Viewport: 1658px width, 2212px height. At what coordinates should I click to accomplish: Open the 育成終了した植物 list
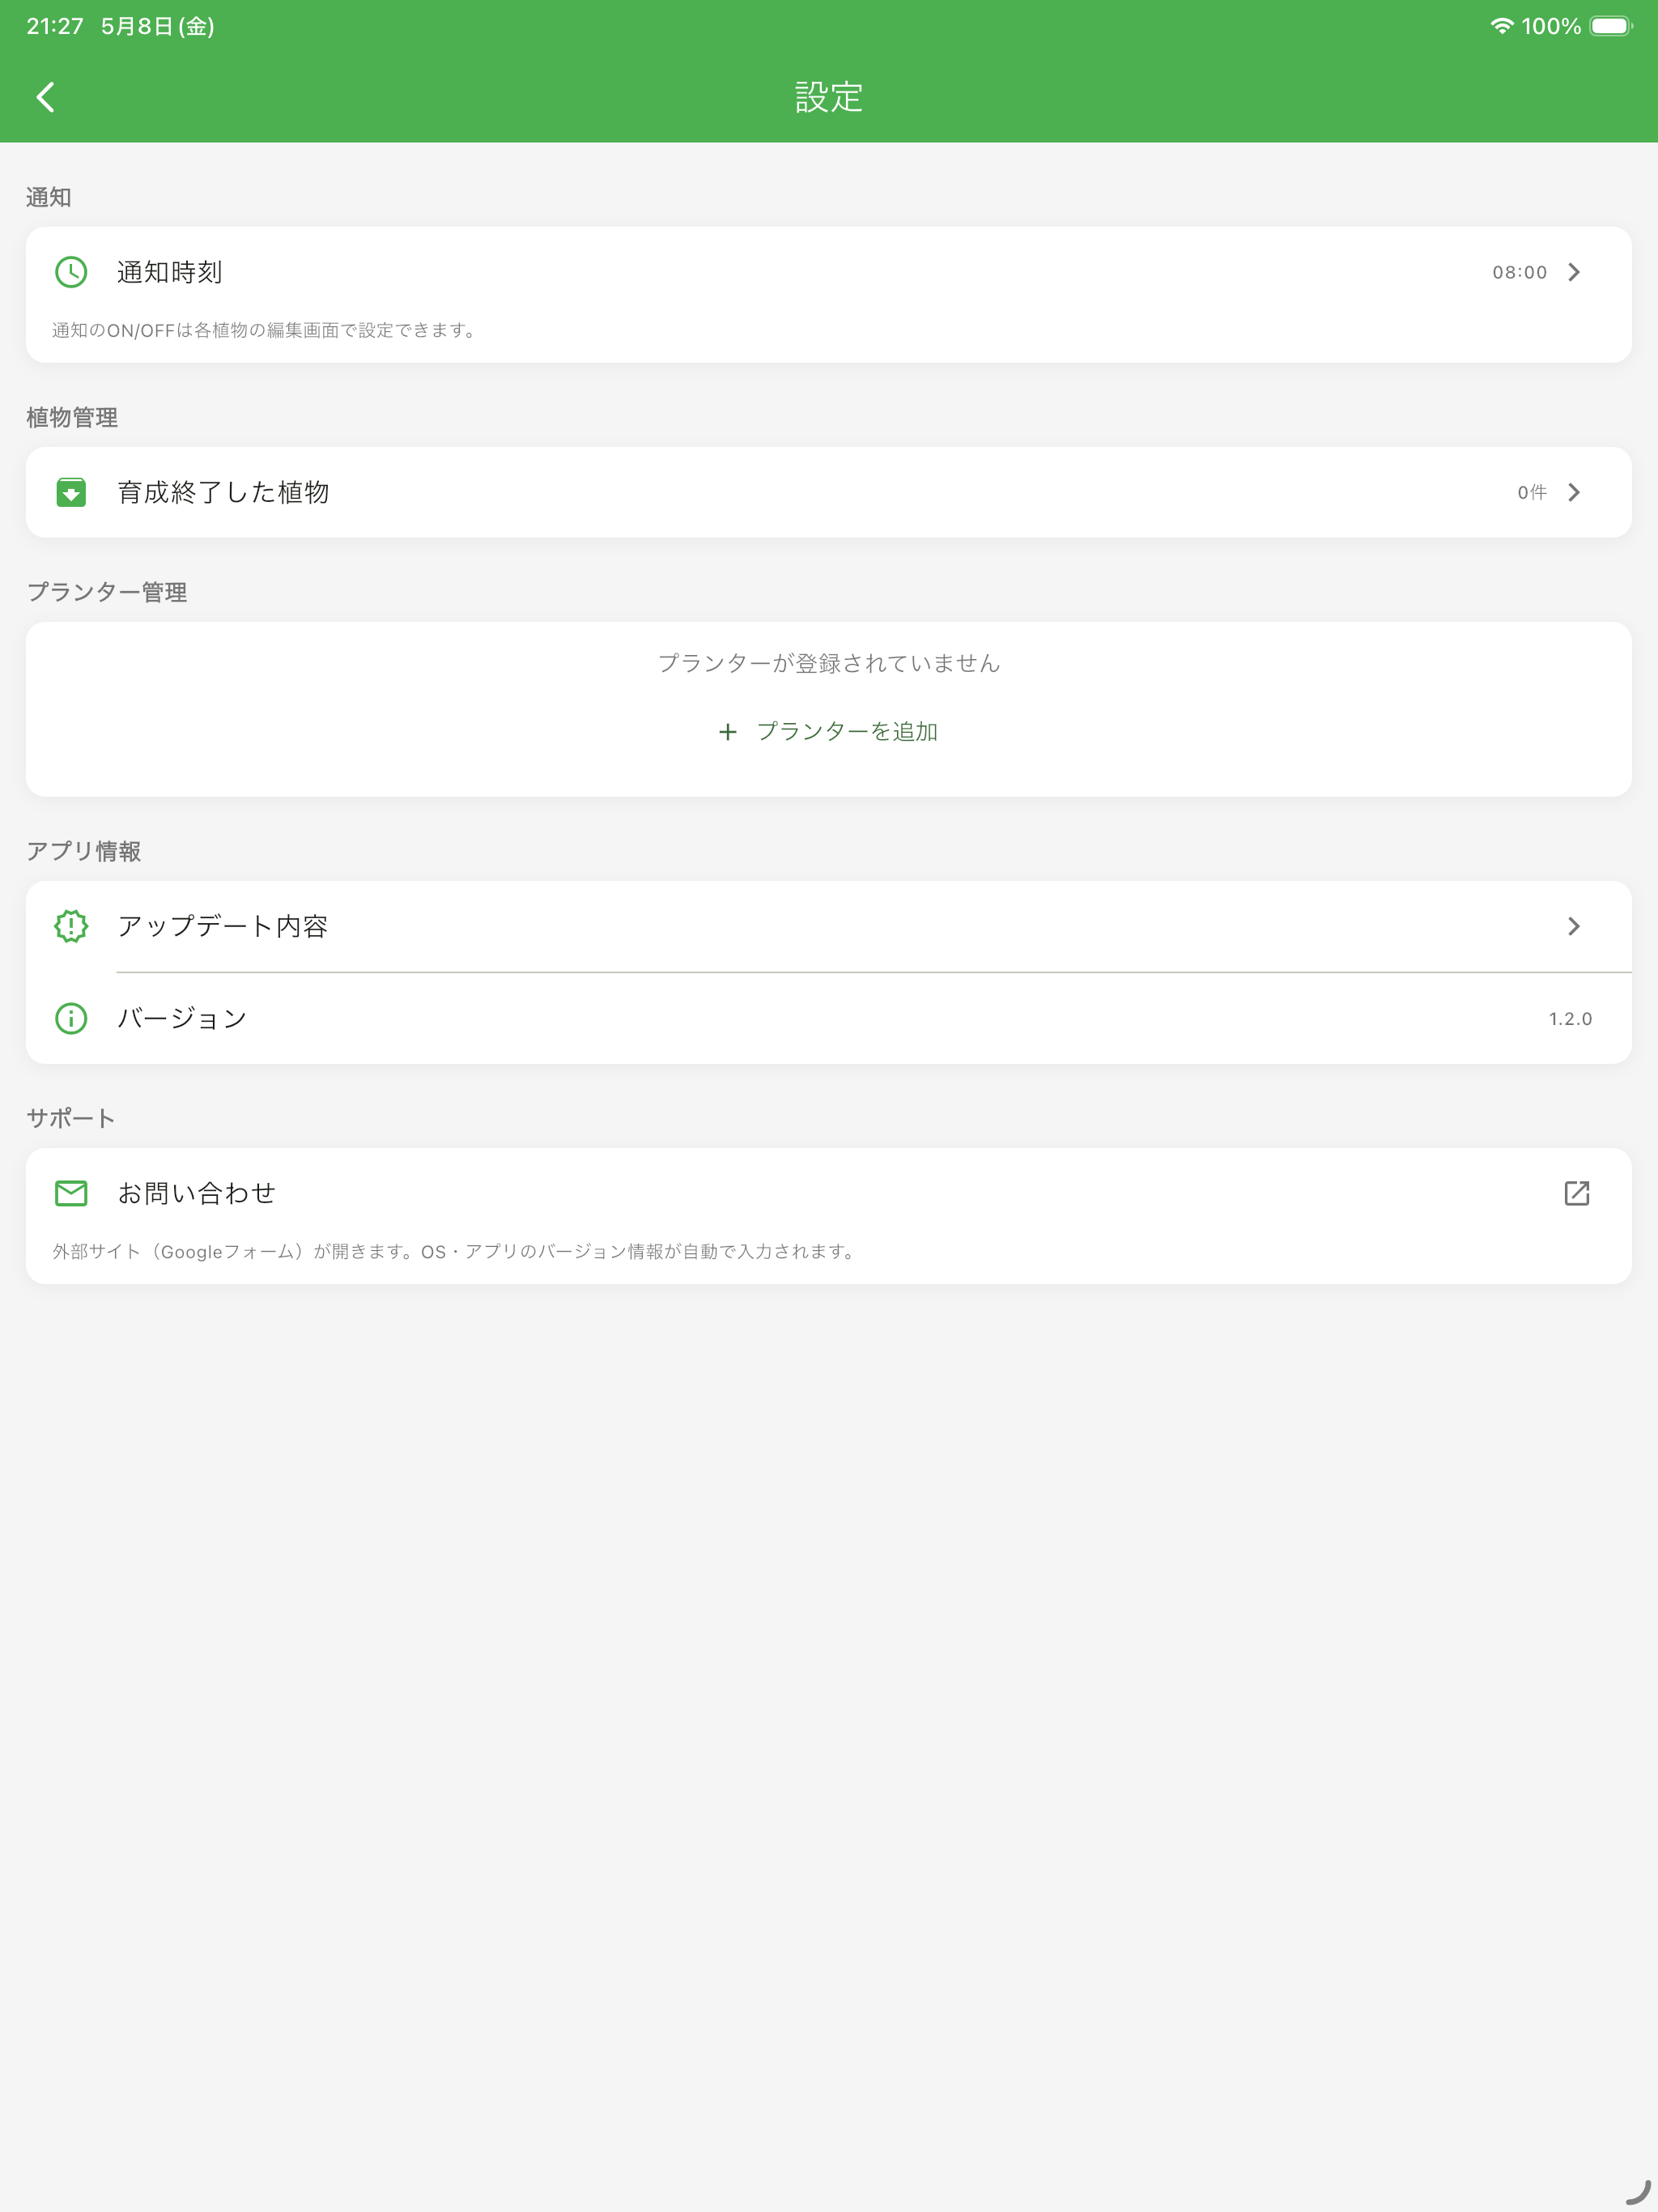coord(829,492)
